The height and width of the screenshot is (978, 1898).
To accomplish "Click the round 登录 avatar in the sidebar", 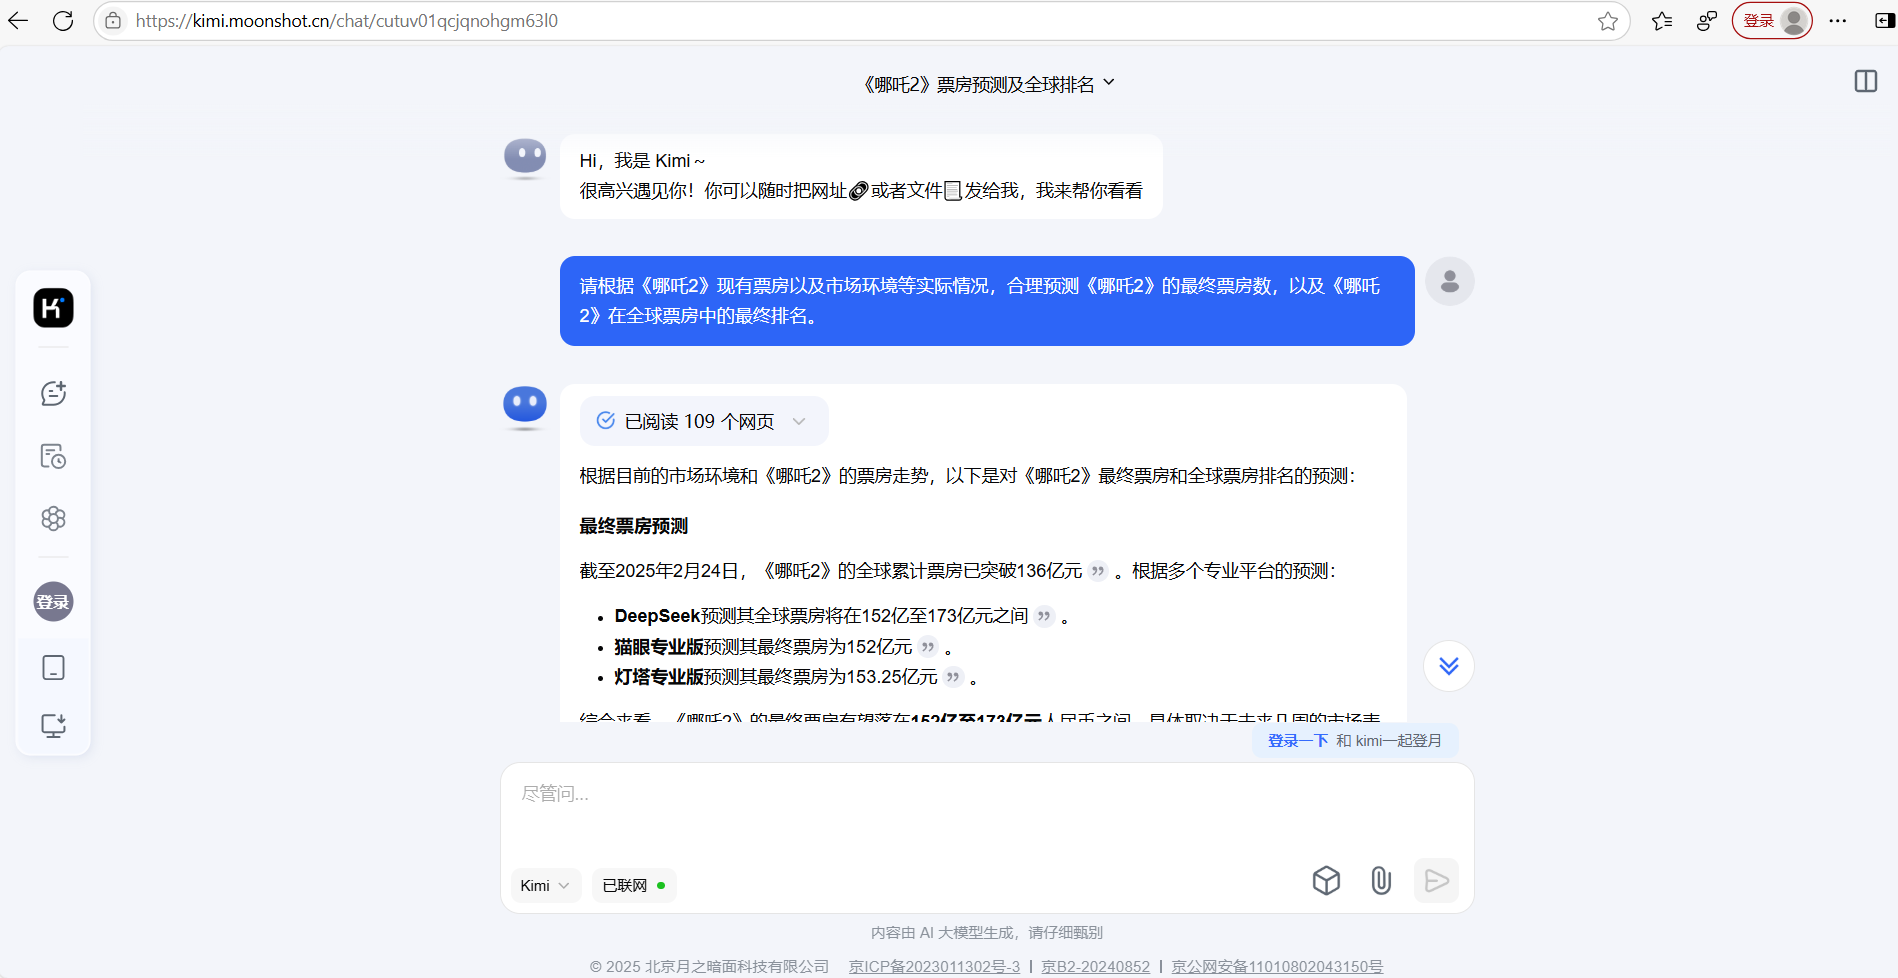I will pyautogui.click(x=53, y=602).
